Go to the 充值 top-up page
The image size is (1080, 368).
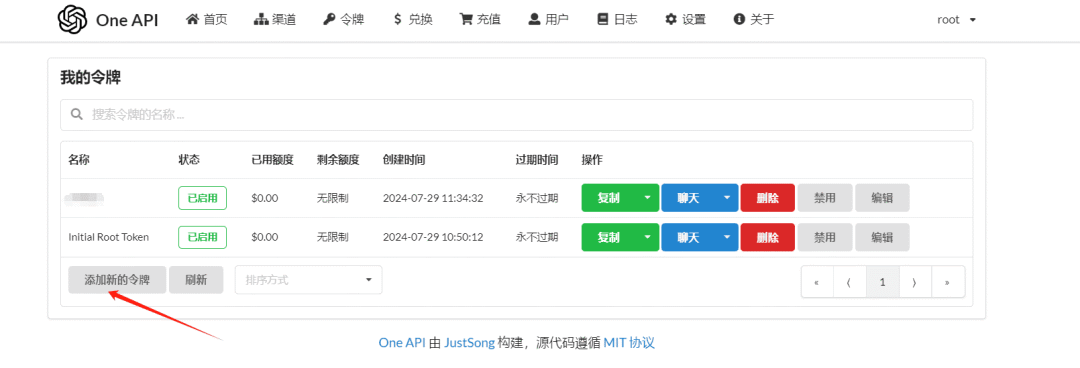tap(480, 19)
